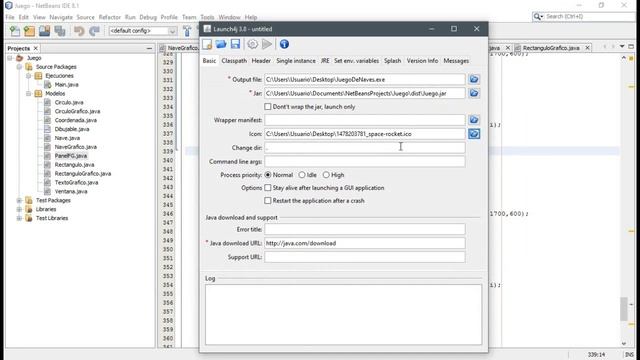Collapse the Source Packages node
Viewport: 640px width, 360px height.
pyautogui.click(x=19, y=67)
